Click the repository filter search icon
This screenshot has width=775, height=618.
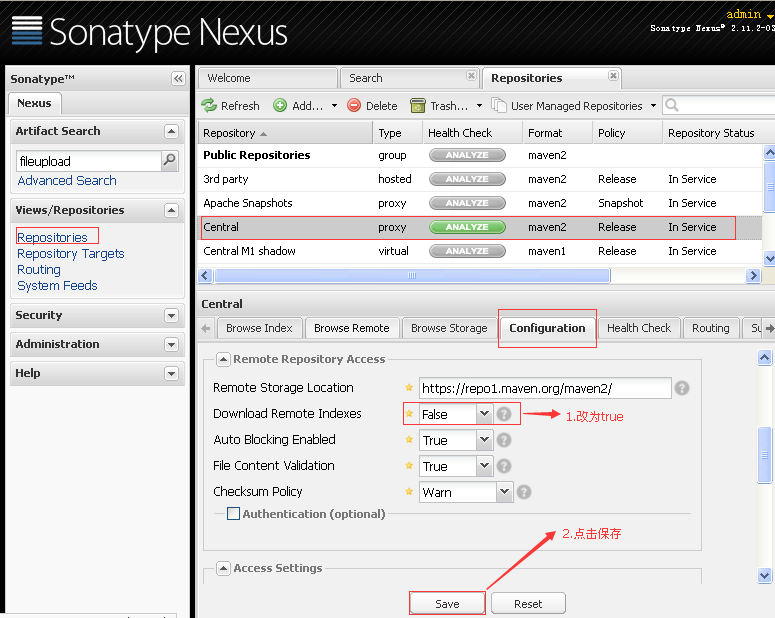671,105
